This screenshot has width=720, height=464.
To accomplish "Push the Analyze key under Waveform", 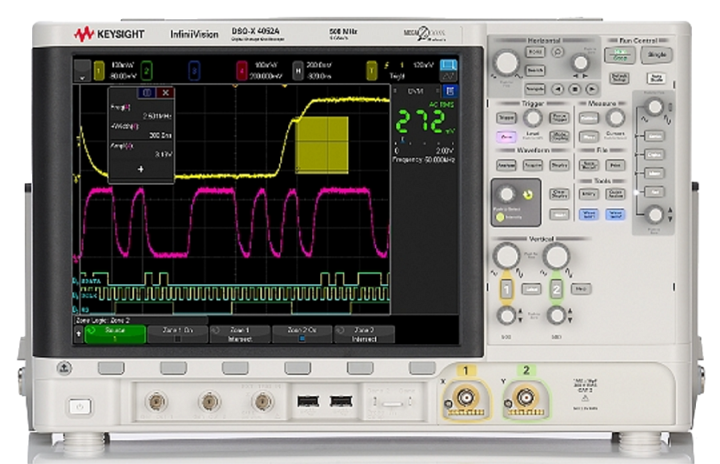I will (506, 165).
